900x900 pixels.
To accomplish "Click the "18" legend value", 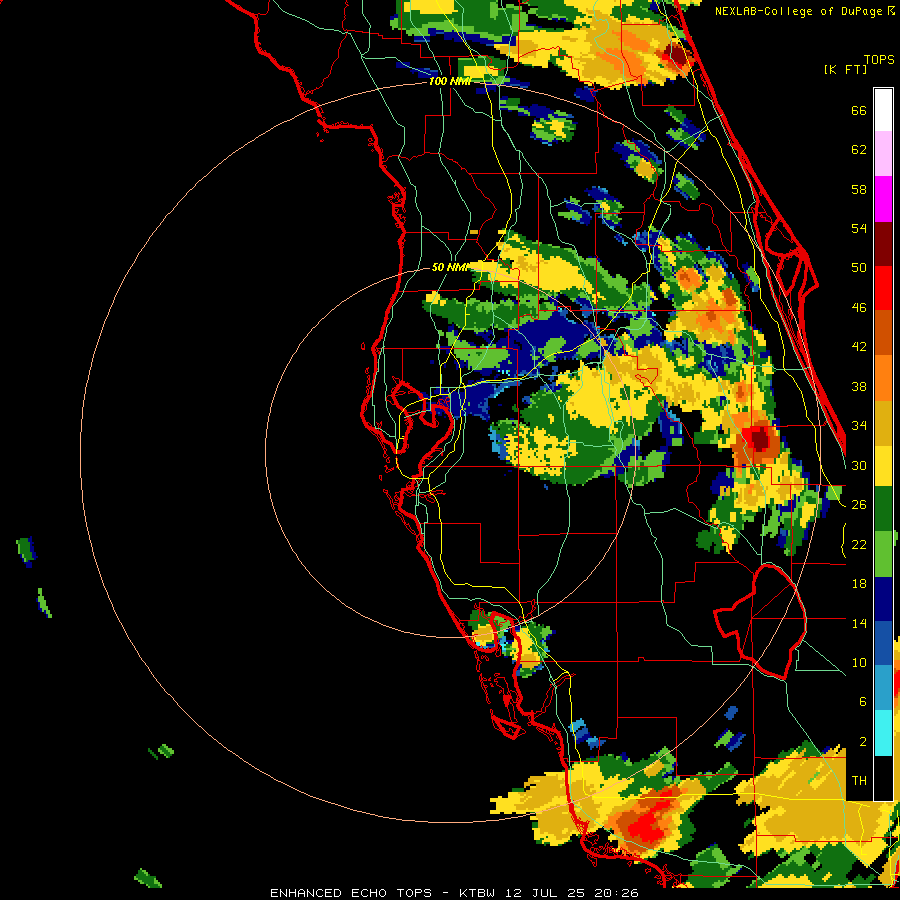I will point(859,584).
